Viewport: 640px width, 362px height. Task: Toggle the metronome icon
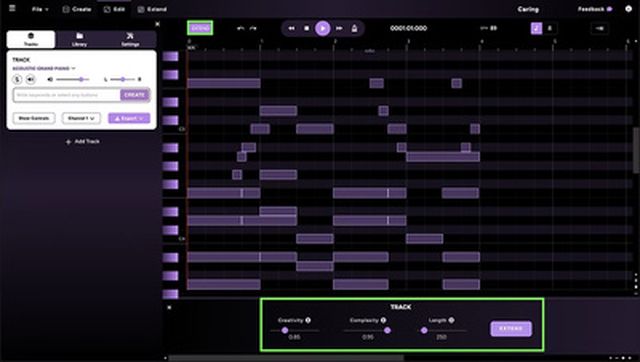pyautogui.click(x=354, y=28)
